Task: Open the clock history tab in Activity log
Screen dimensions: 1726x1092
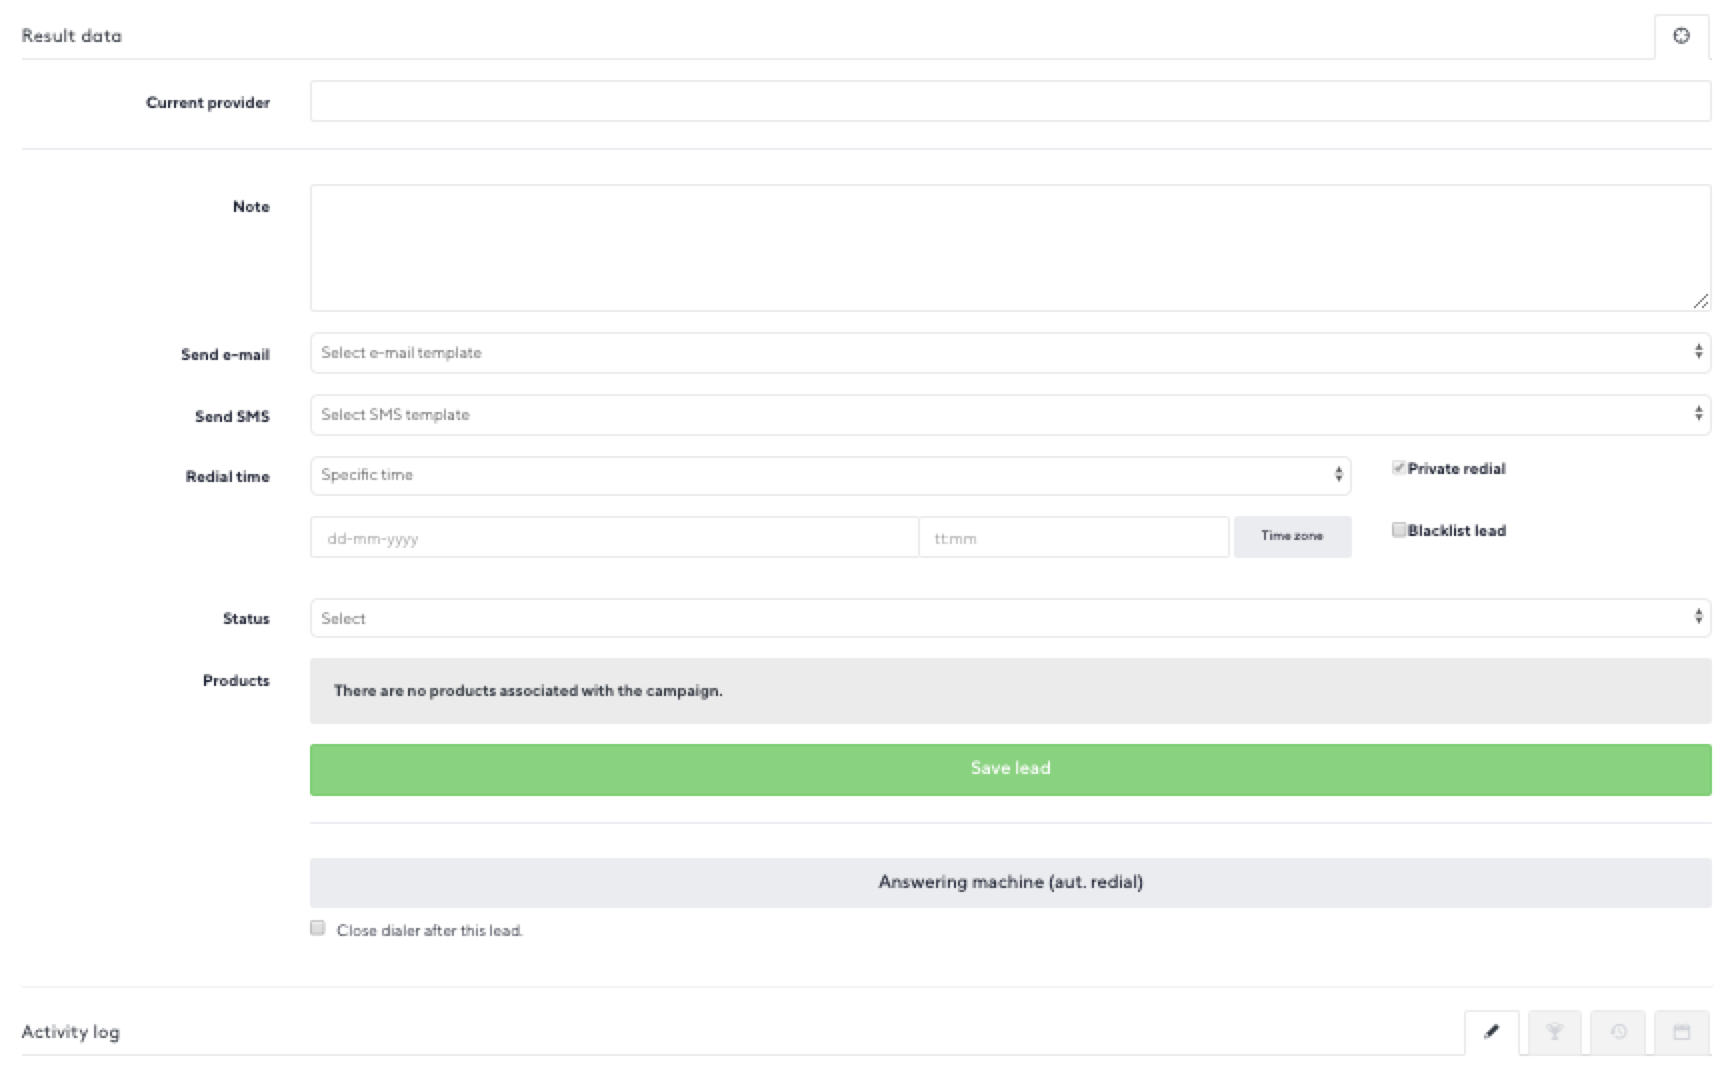Action: 1618,1032
